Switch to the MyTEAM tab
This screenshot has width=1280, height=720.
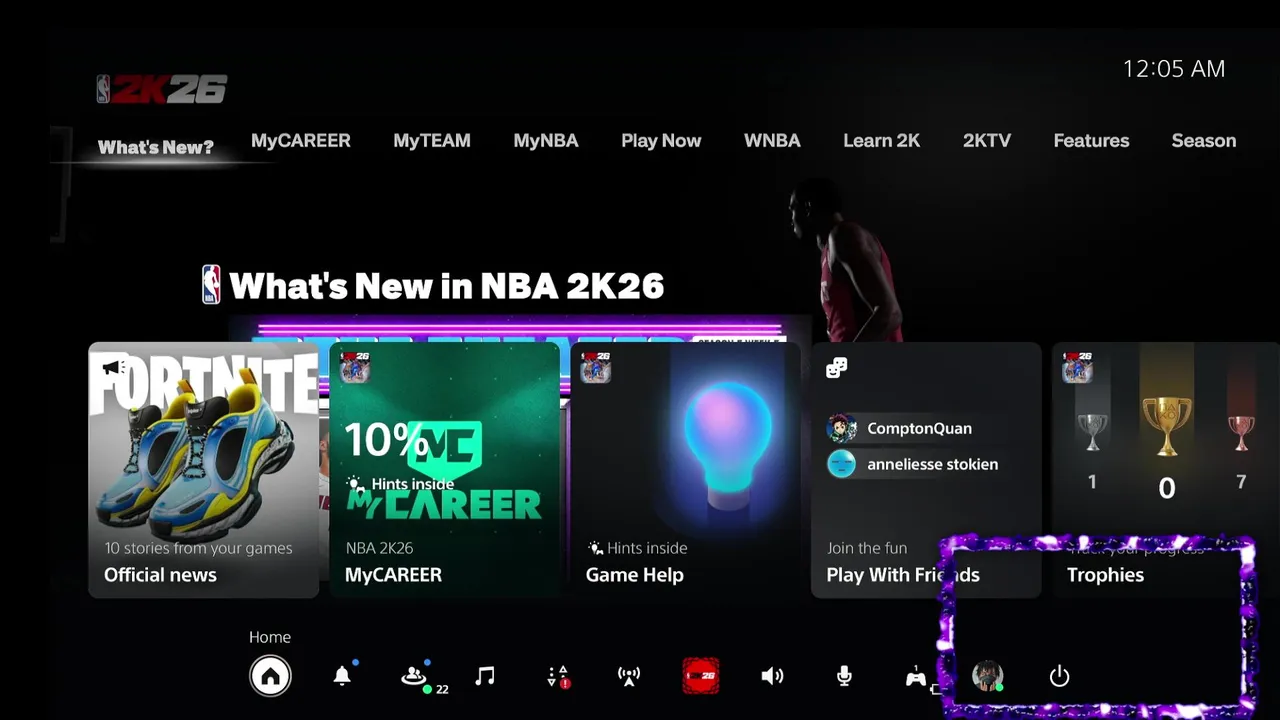432,141
